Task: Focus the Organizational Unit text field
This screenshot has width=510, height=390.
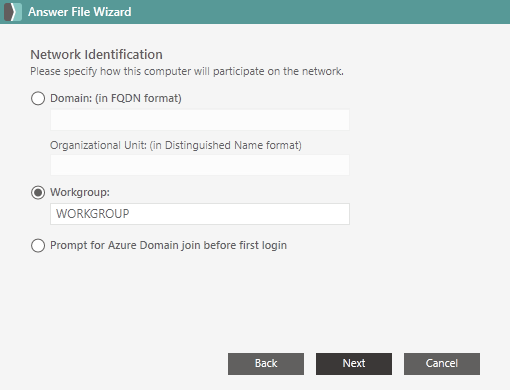Action: 200,165
